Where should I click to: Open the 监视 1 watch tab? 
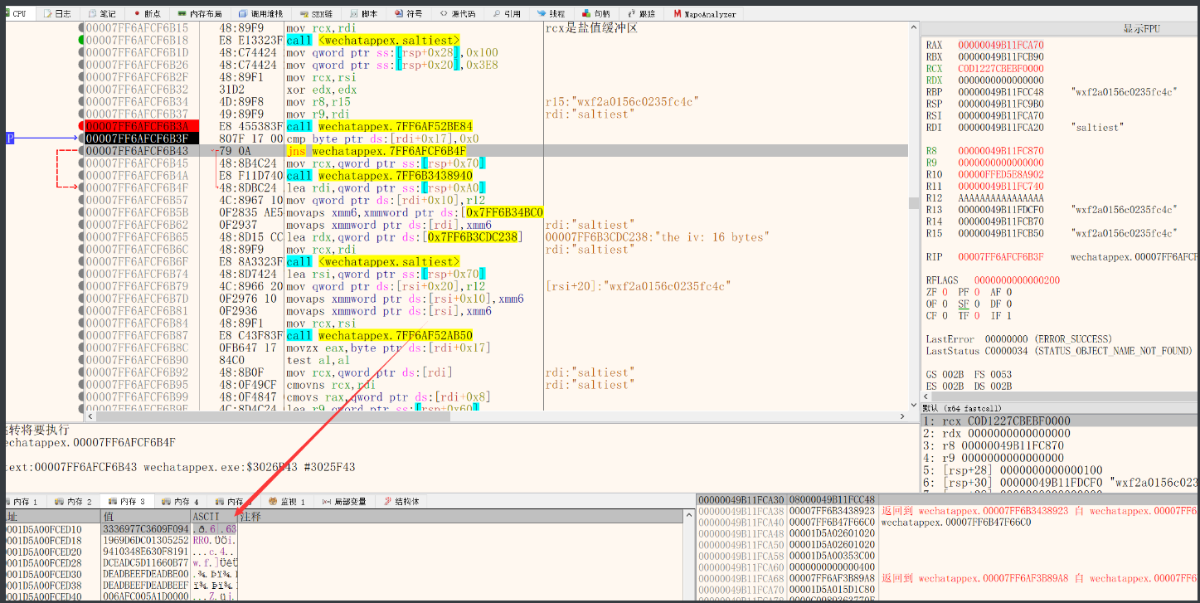click(290, 500)
